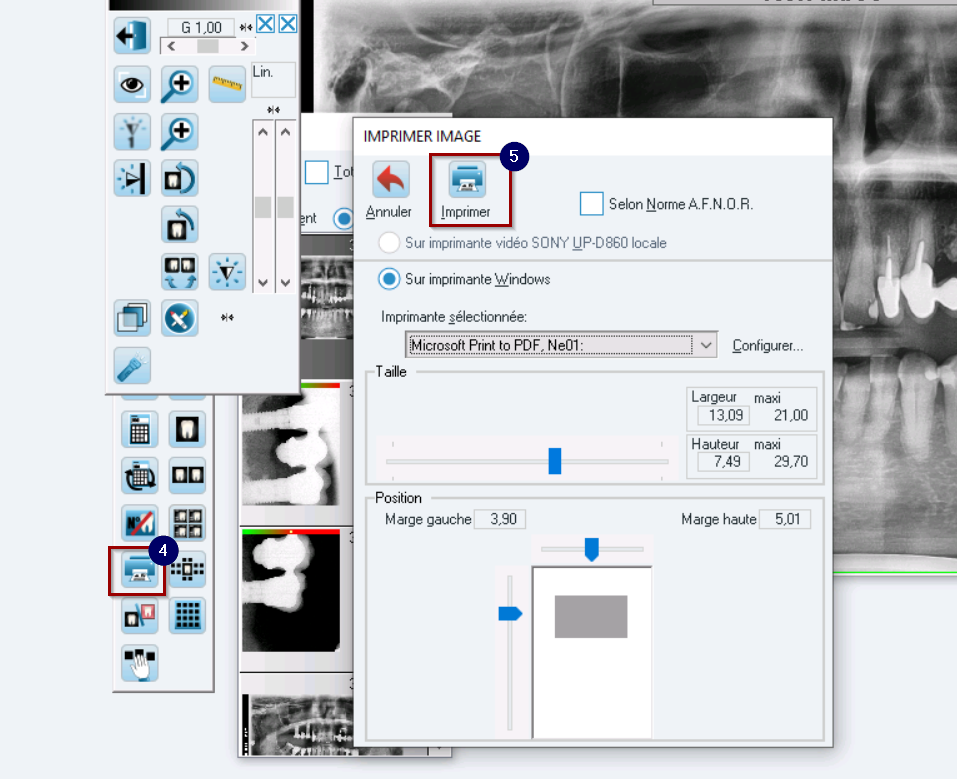Viewport: 957px width, 779px height.
Task: Click Imprimer to print the image
Action: (466, 190)
